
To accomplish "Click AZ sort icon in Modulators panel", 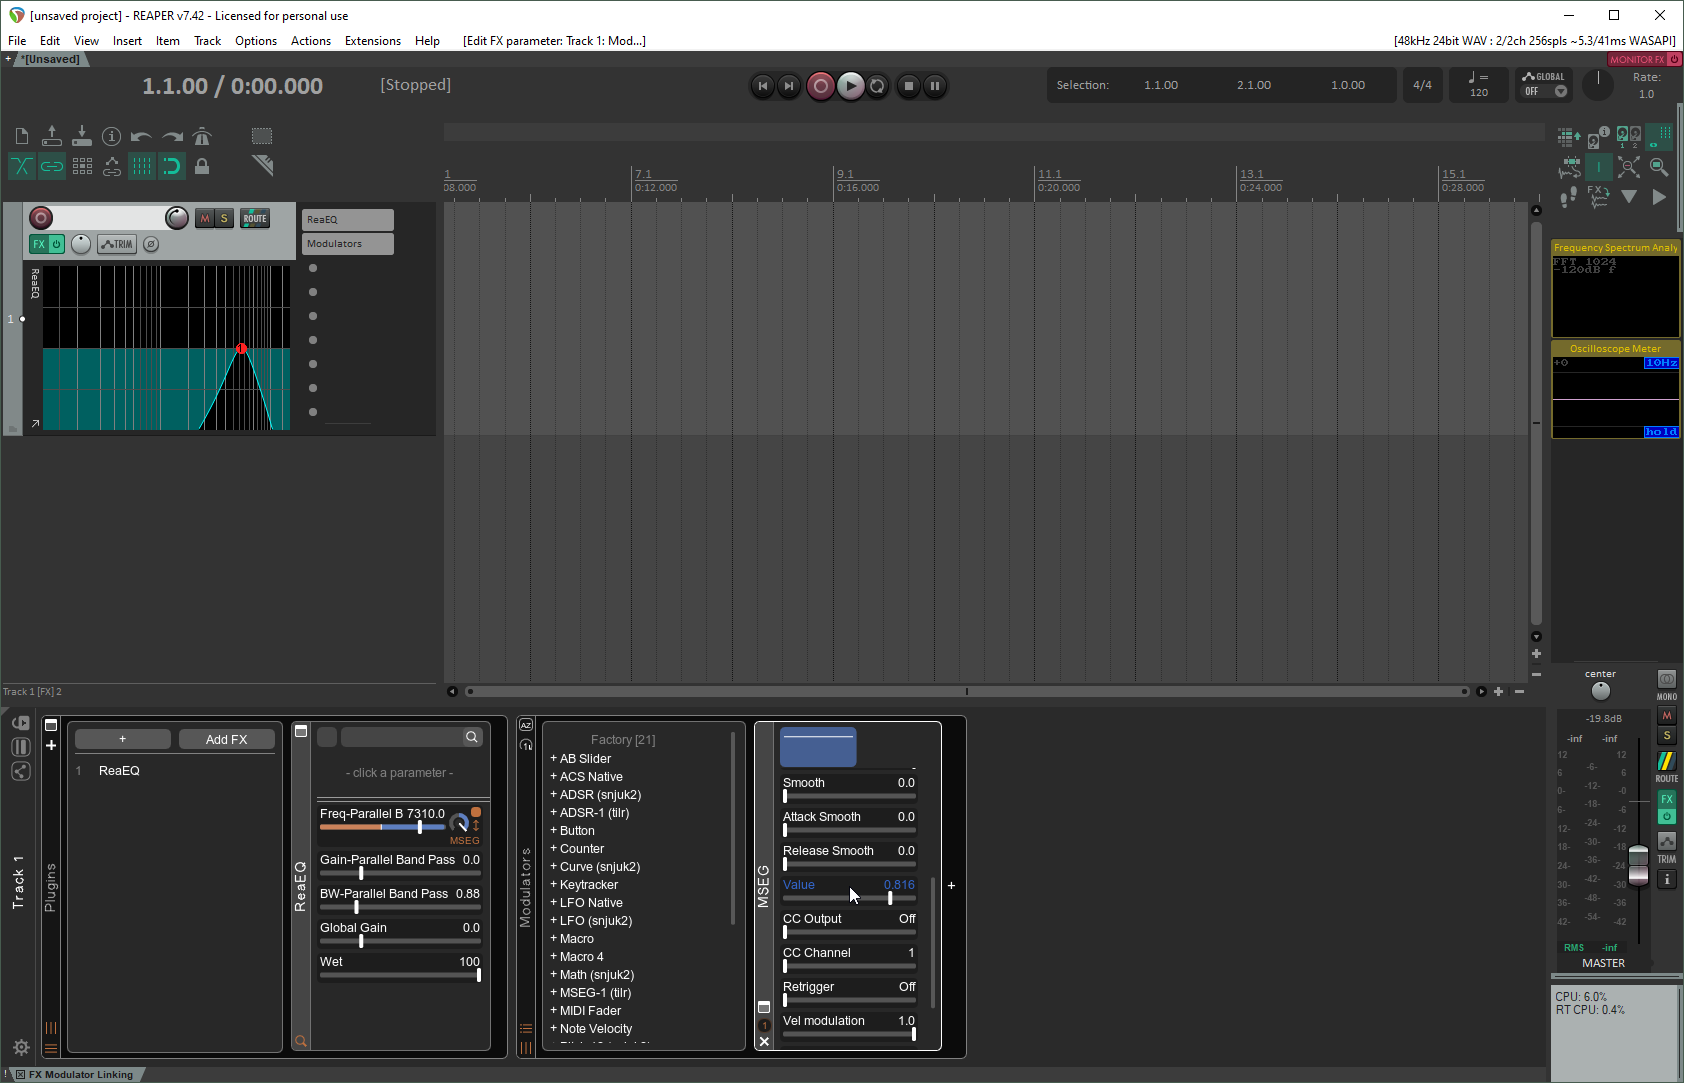I will pos(526,725).
